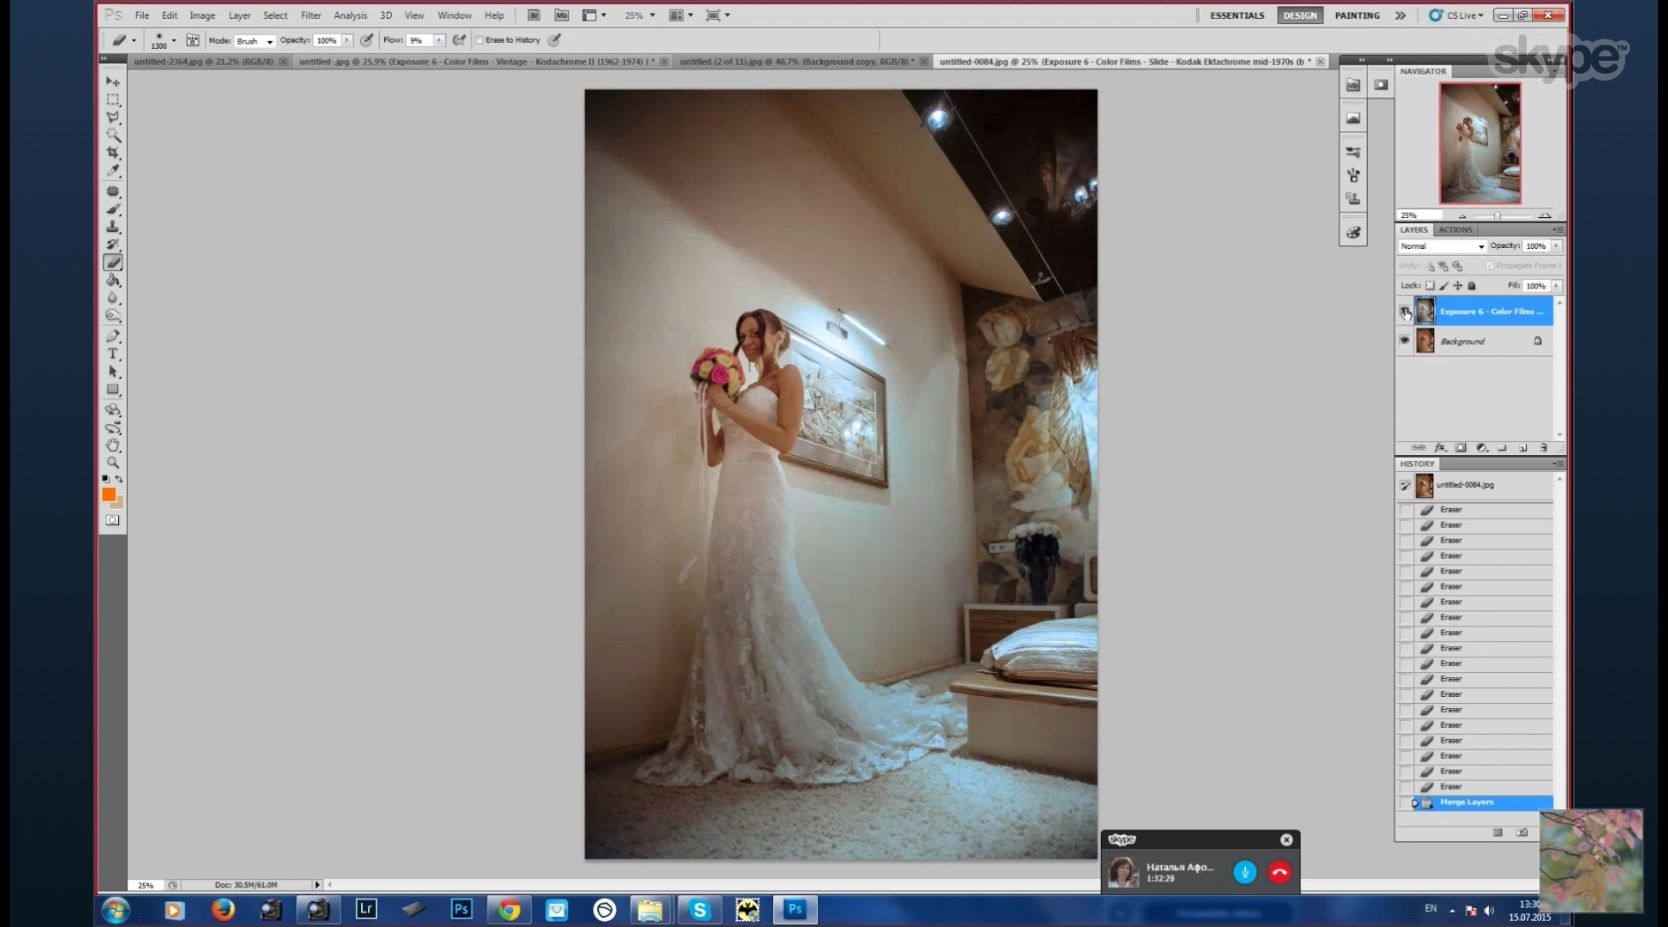Image resolution: width=1668 pixels, height=927 pixels.
Task: Open the Filter menu
Action: pos(311,15)
